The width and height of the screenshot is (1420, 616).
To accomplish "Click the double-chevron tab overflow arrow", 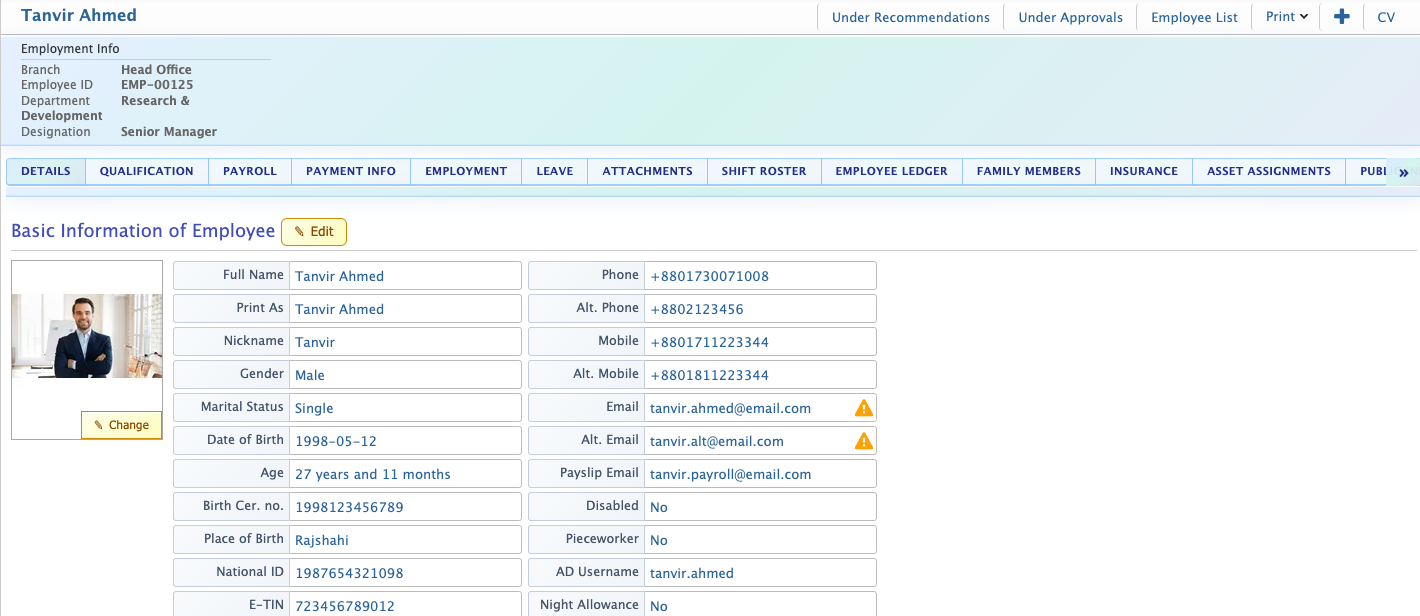I will (1403, 172).
